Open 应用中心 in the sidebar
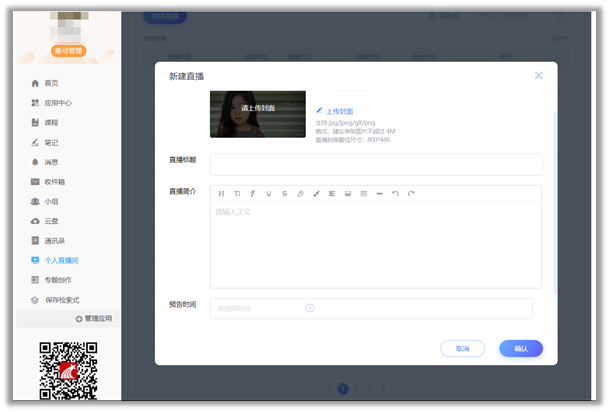This screenshot has width=609, height=412. [x=57, y=103]
